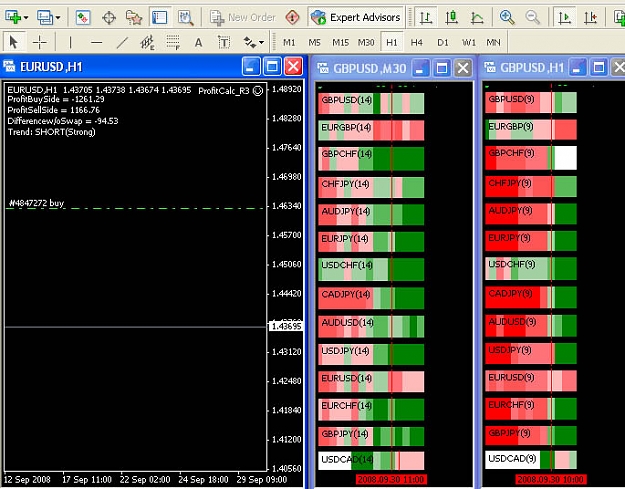Select the Horizontal Line drawing tool

pos(96,42)
